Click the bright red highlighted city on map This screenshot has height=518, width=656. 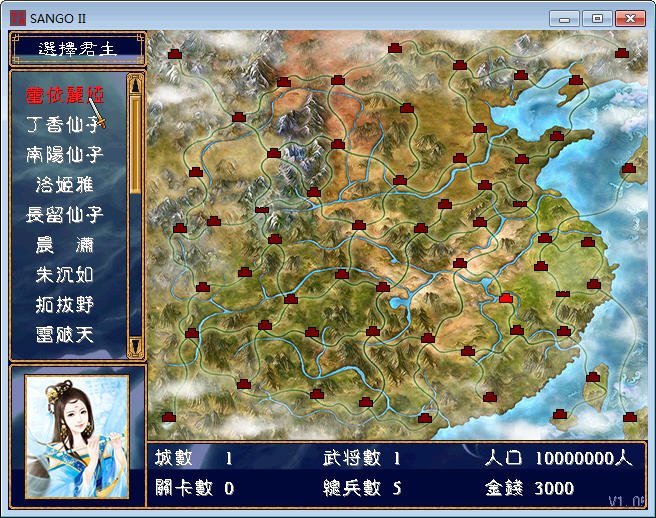click(x=506, y=298)
